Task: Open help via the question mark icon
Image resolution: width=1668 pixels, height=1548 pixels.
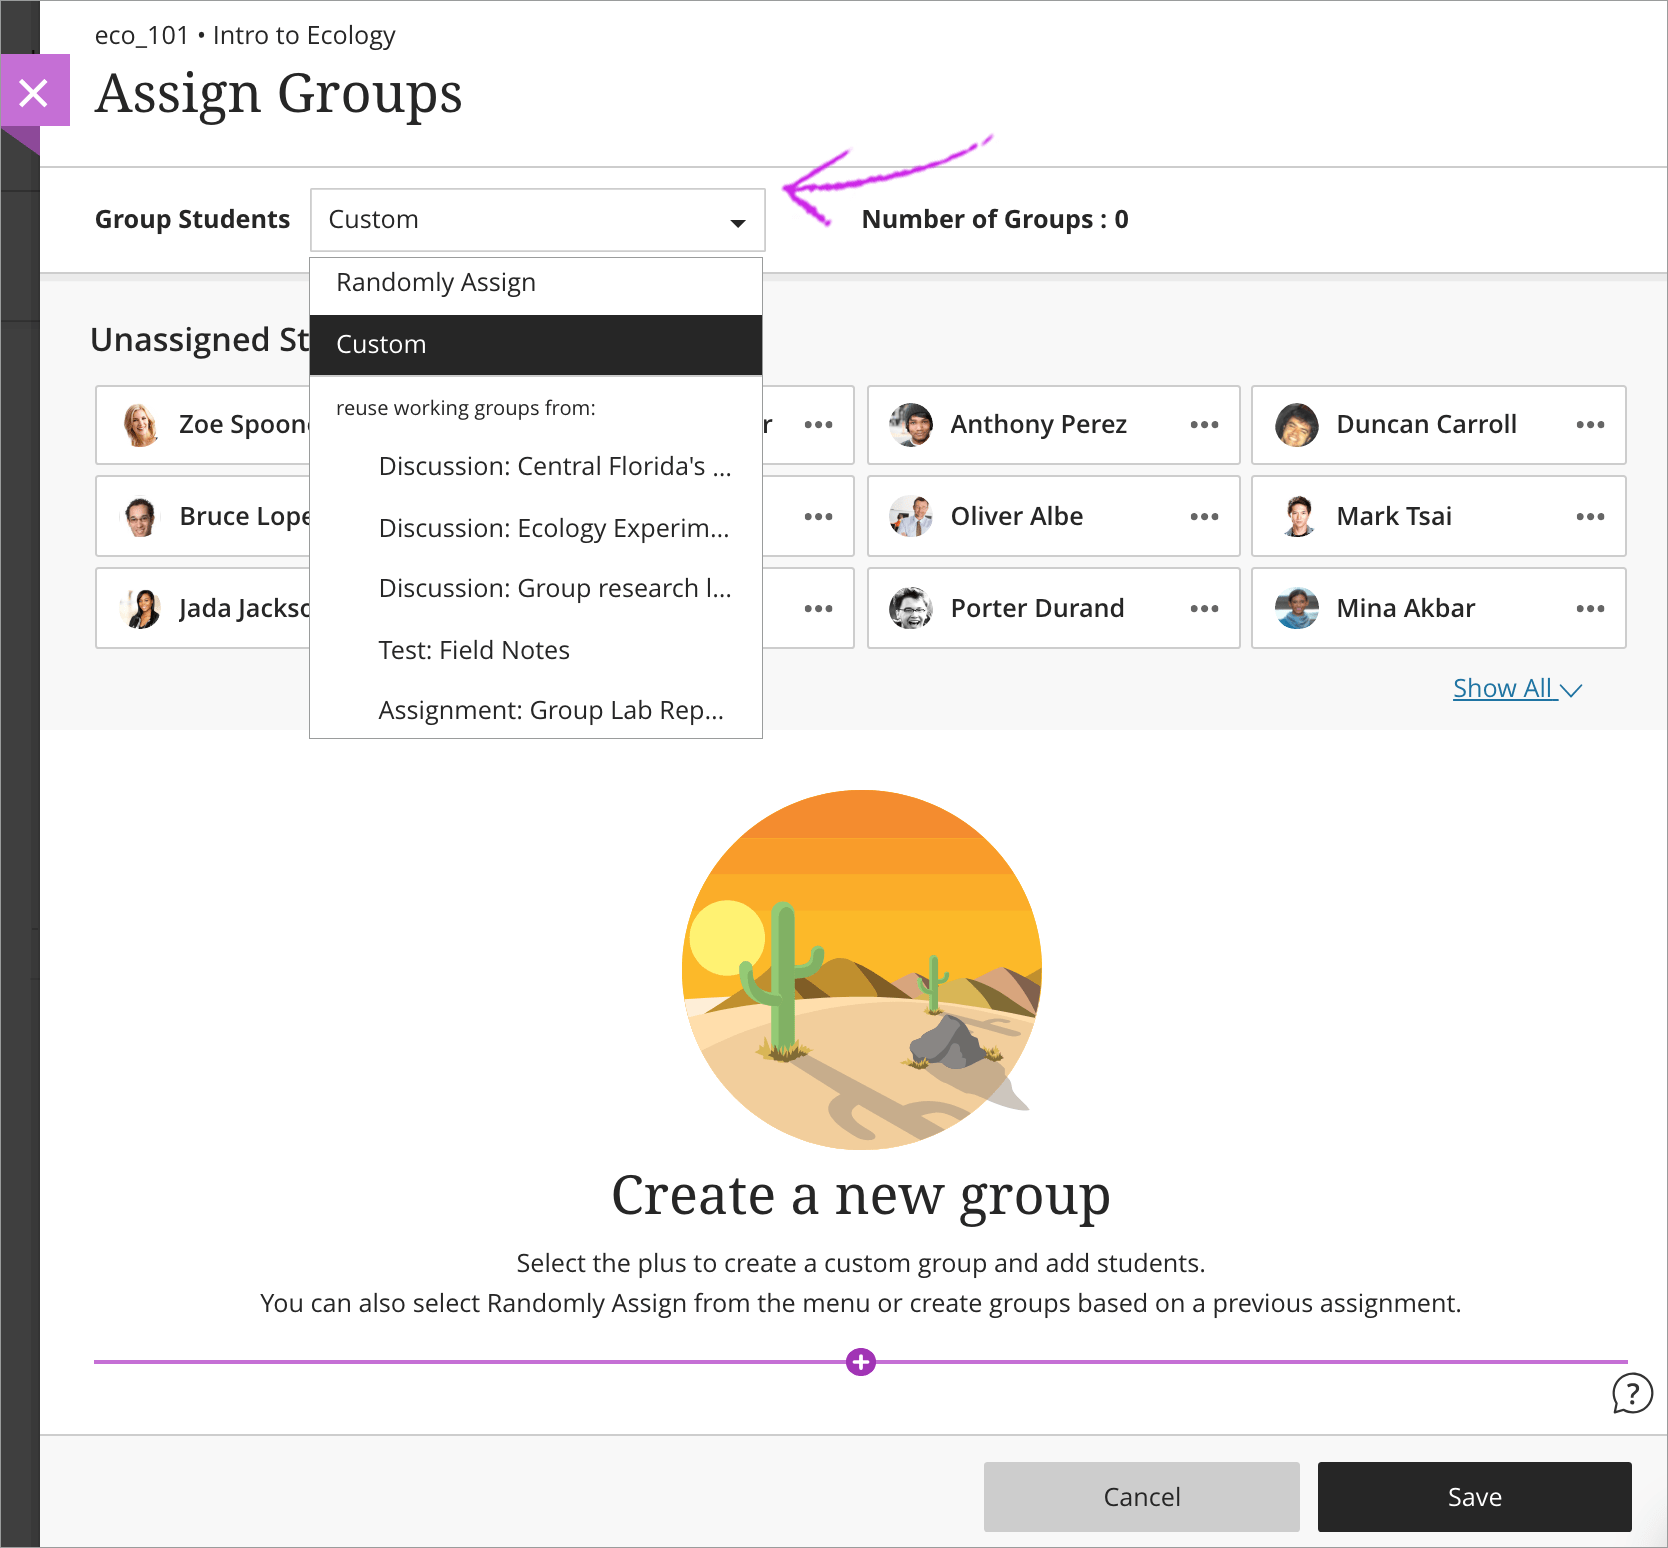Action: tap(1632, 1394)
